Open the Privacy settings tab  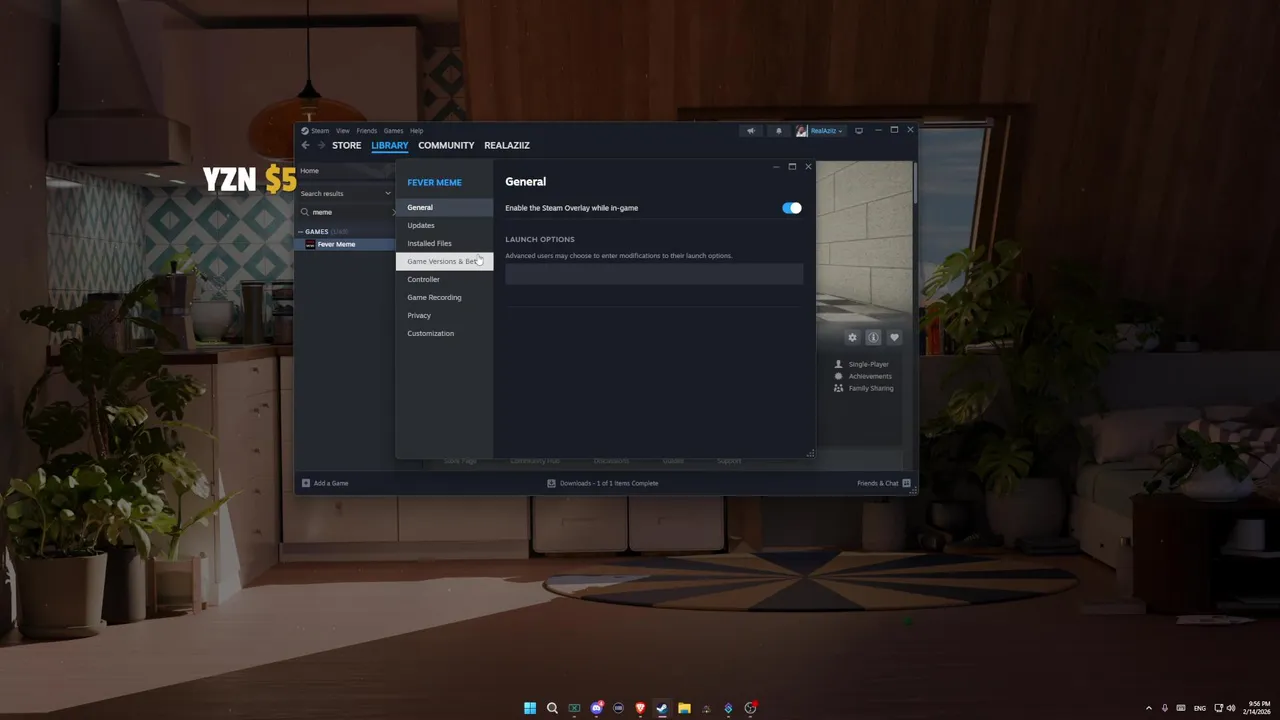pyautogui.click(x=444, y=315)
